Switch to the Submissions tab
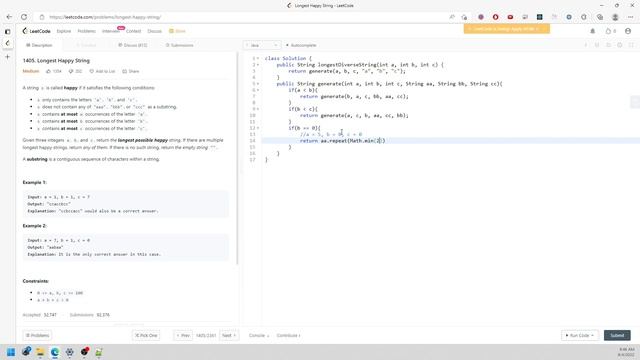This screenshot has height=360, width=640. point(180,45)
